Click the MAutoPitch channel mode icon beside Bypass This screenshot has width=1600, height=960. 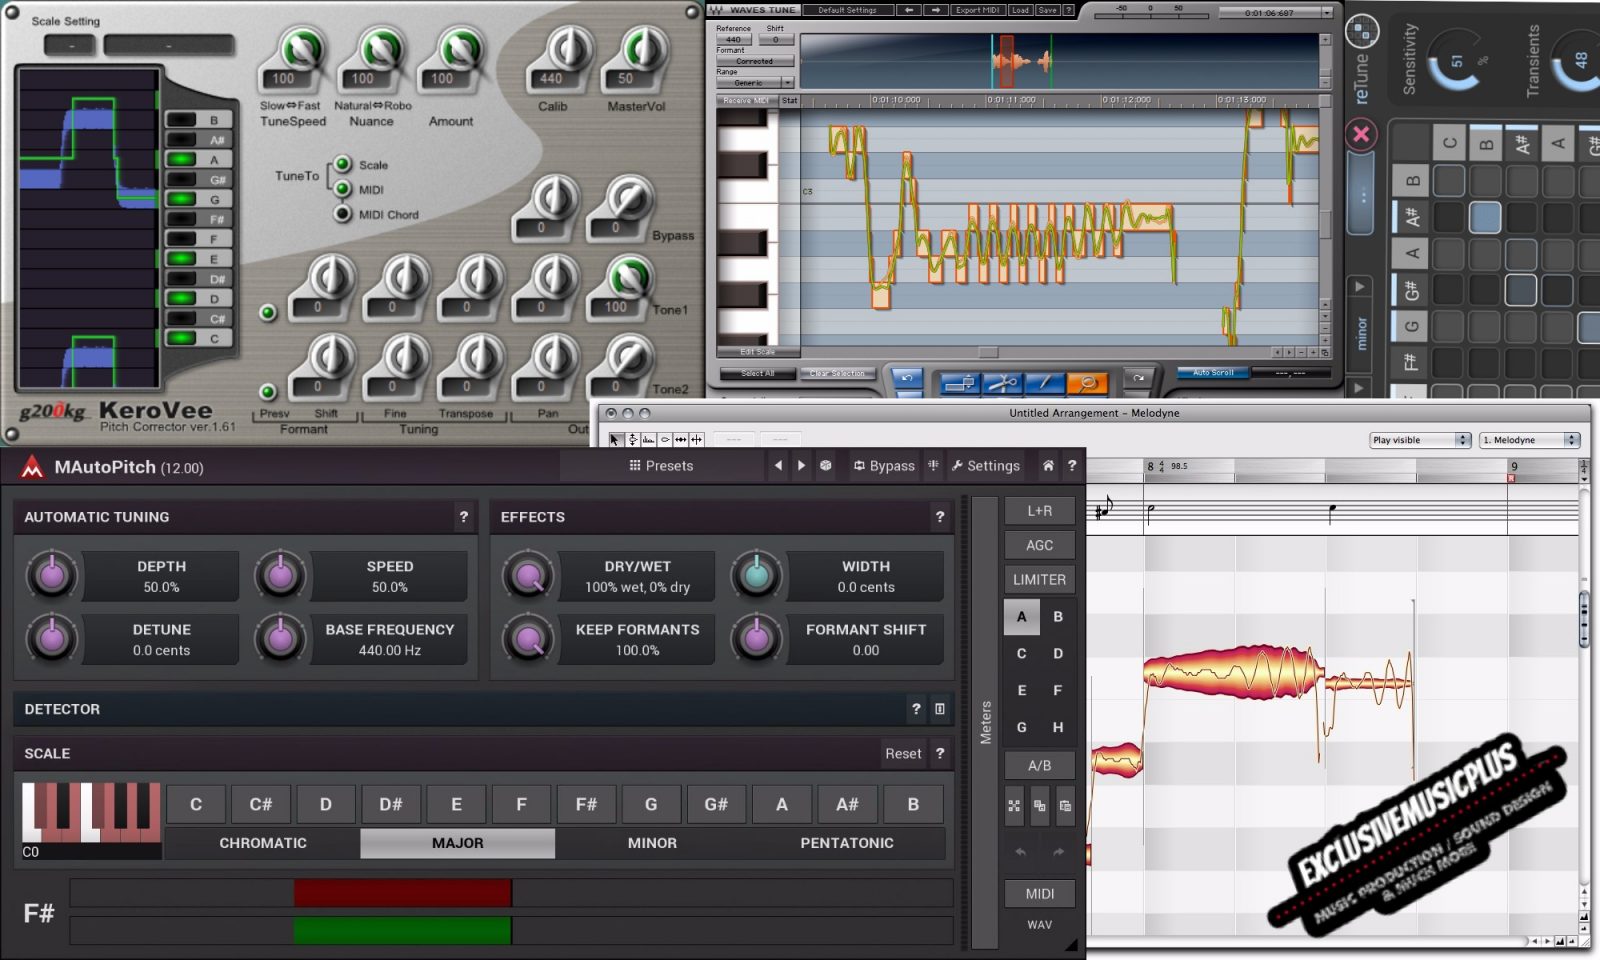point(933,465)
